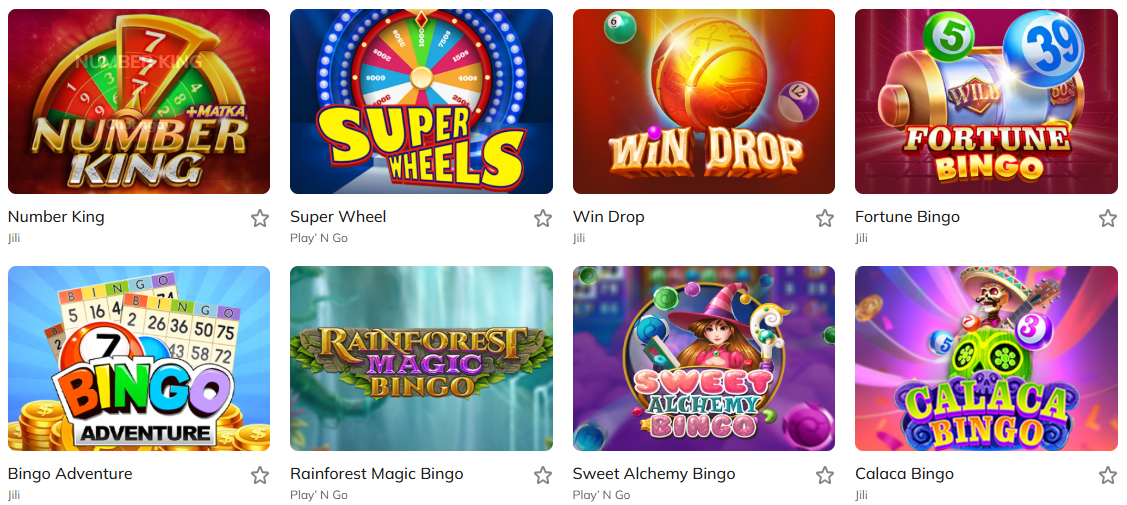
Task: Click the Sweet Alchemy Bingo artwork
Action: [703, 358]
